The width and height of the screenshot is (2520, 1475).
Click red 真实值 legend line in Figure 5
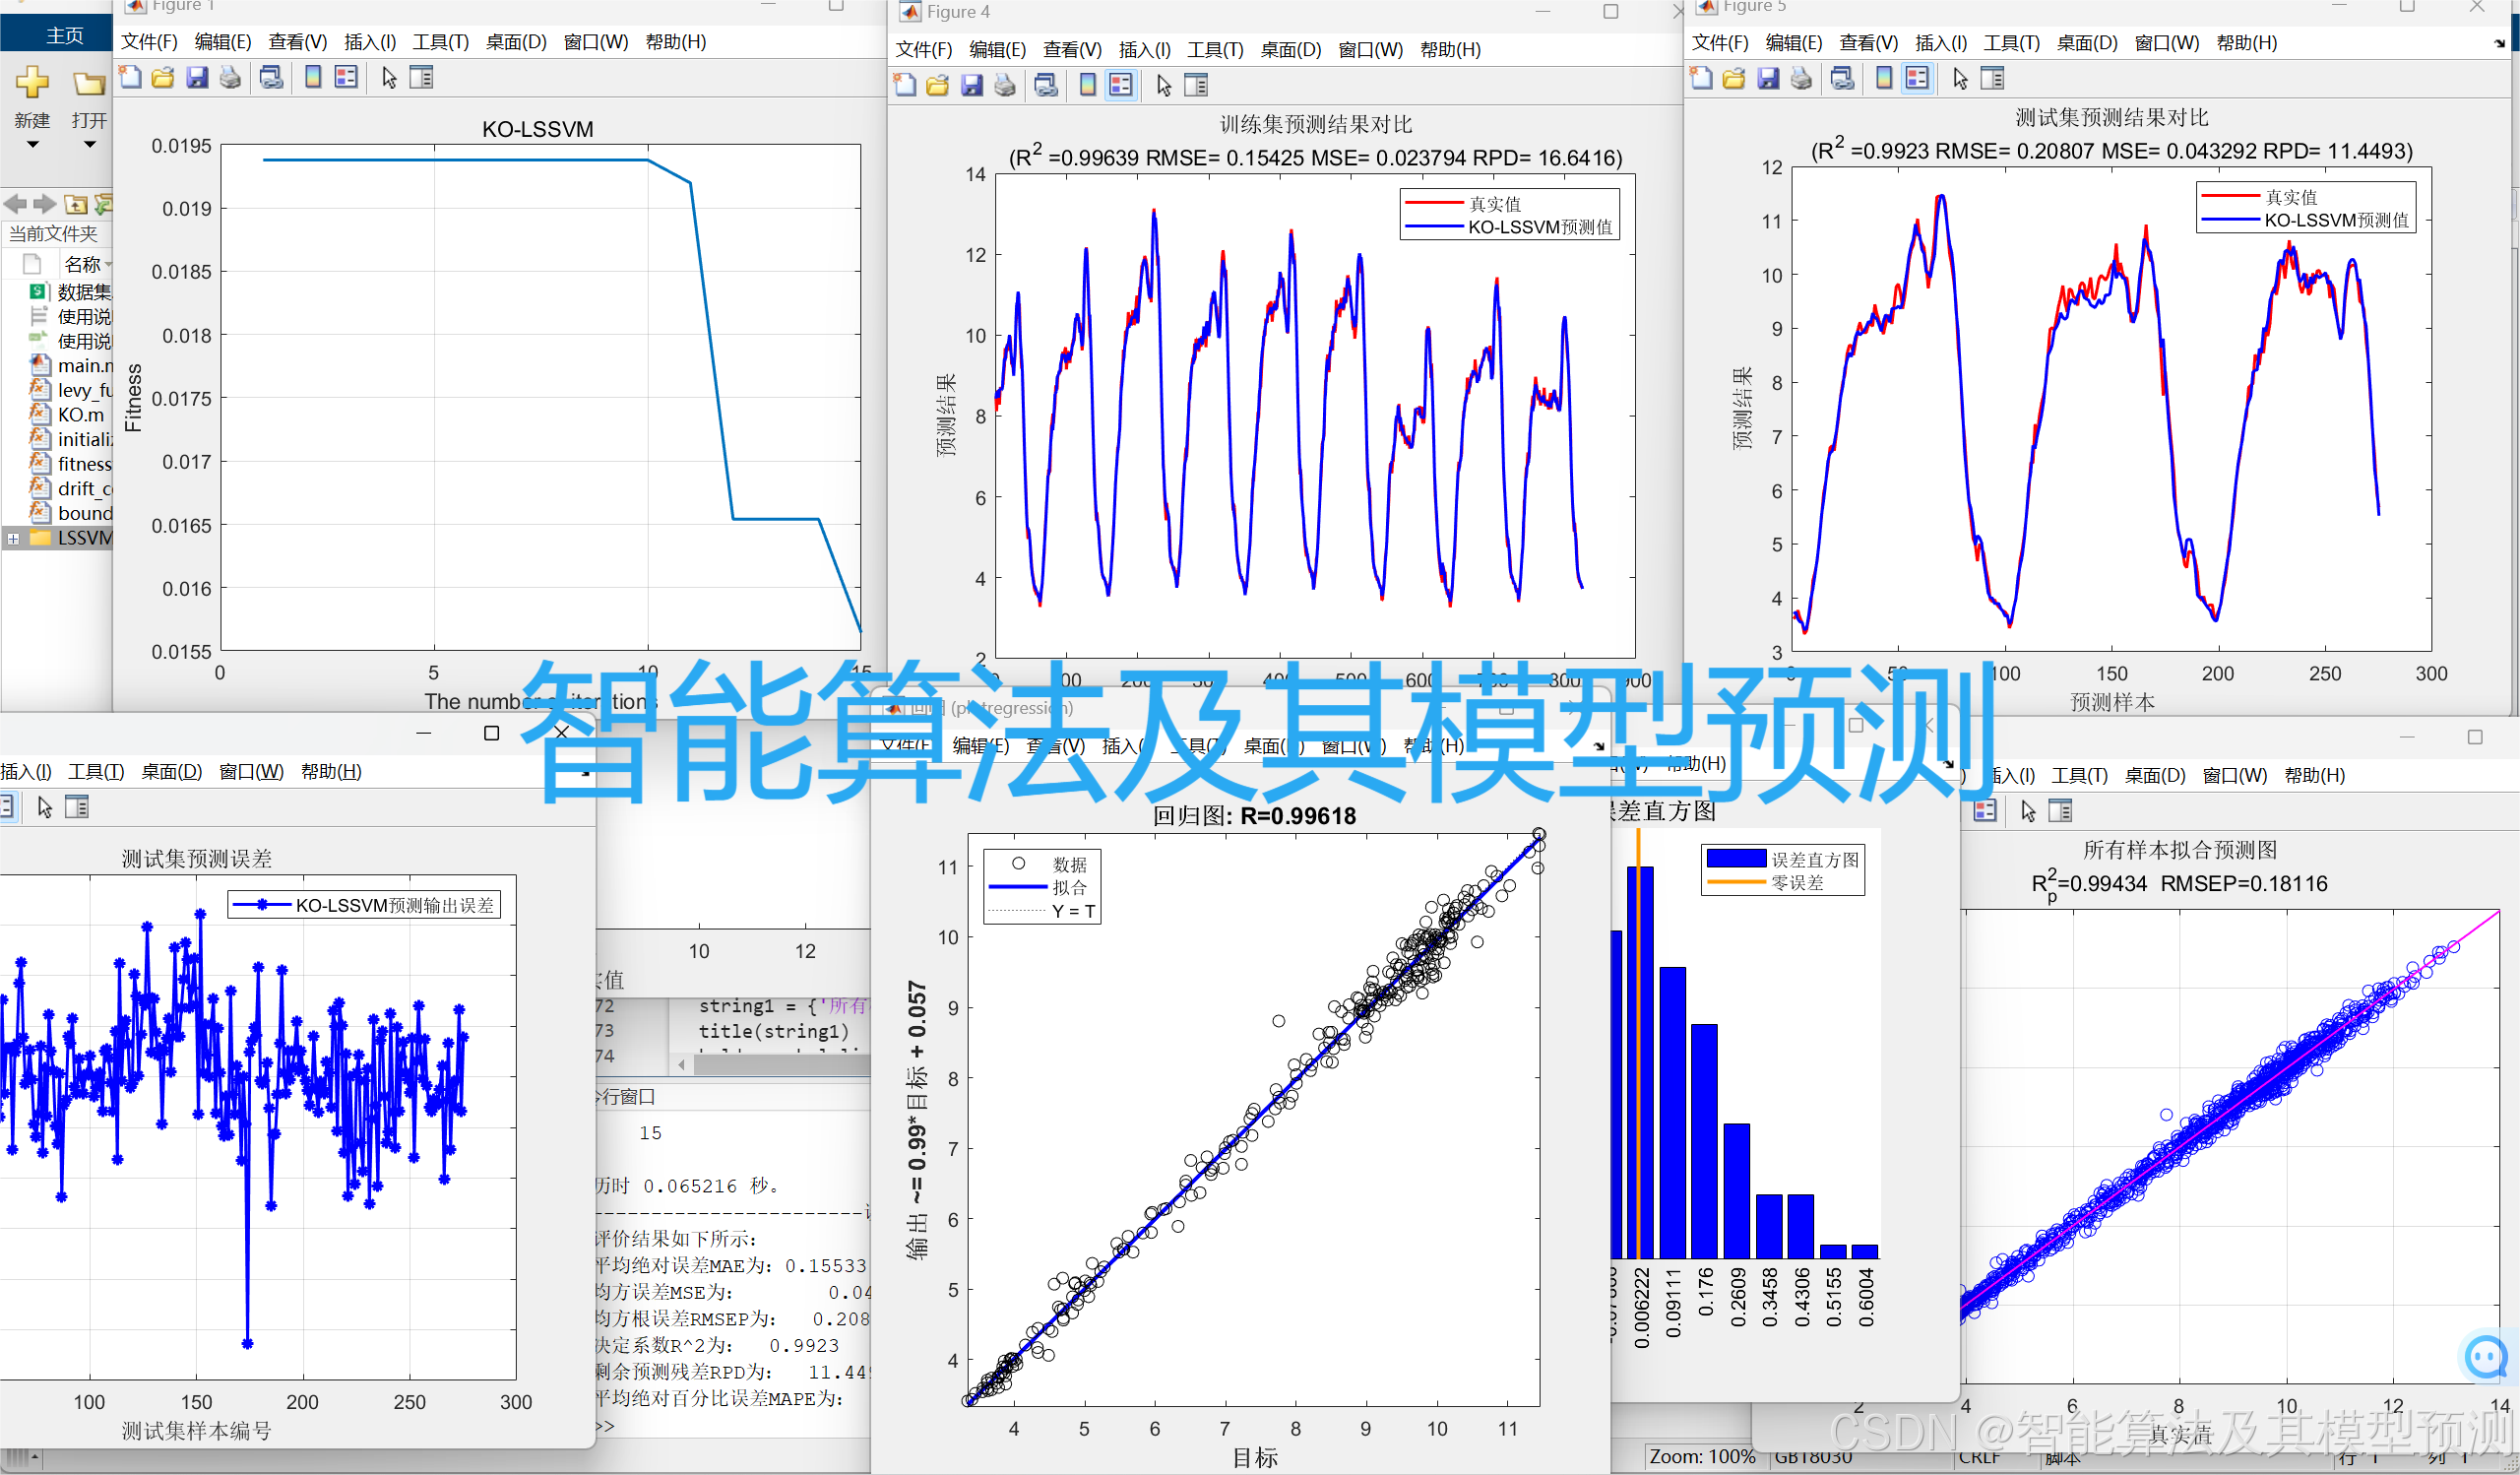(2230, 197)
